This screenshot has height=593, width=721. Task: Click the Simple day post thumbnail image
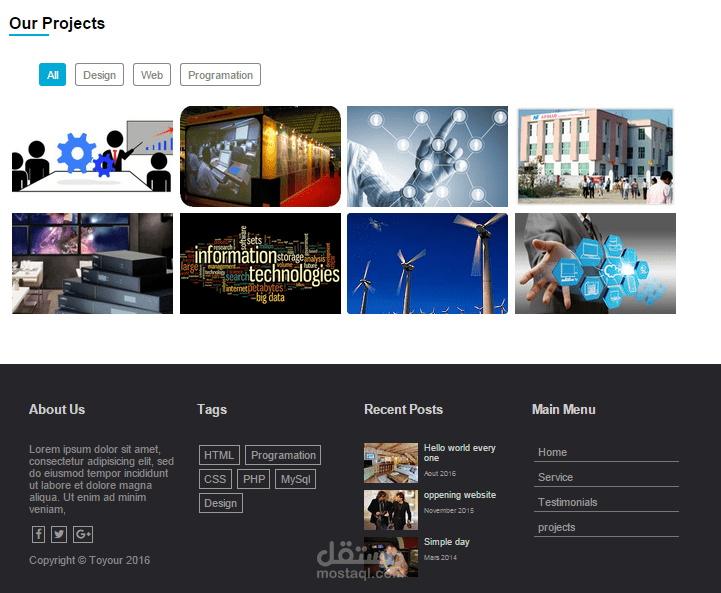[391, 557]
